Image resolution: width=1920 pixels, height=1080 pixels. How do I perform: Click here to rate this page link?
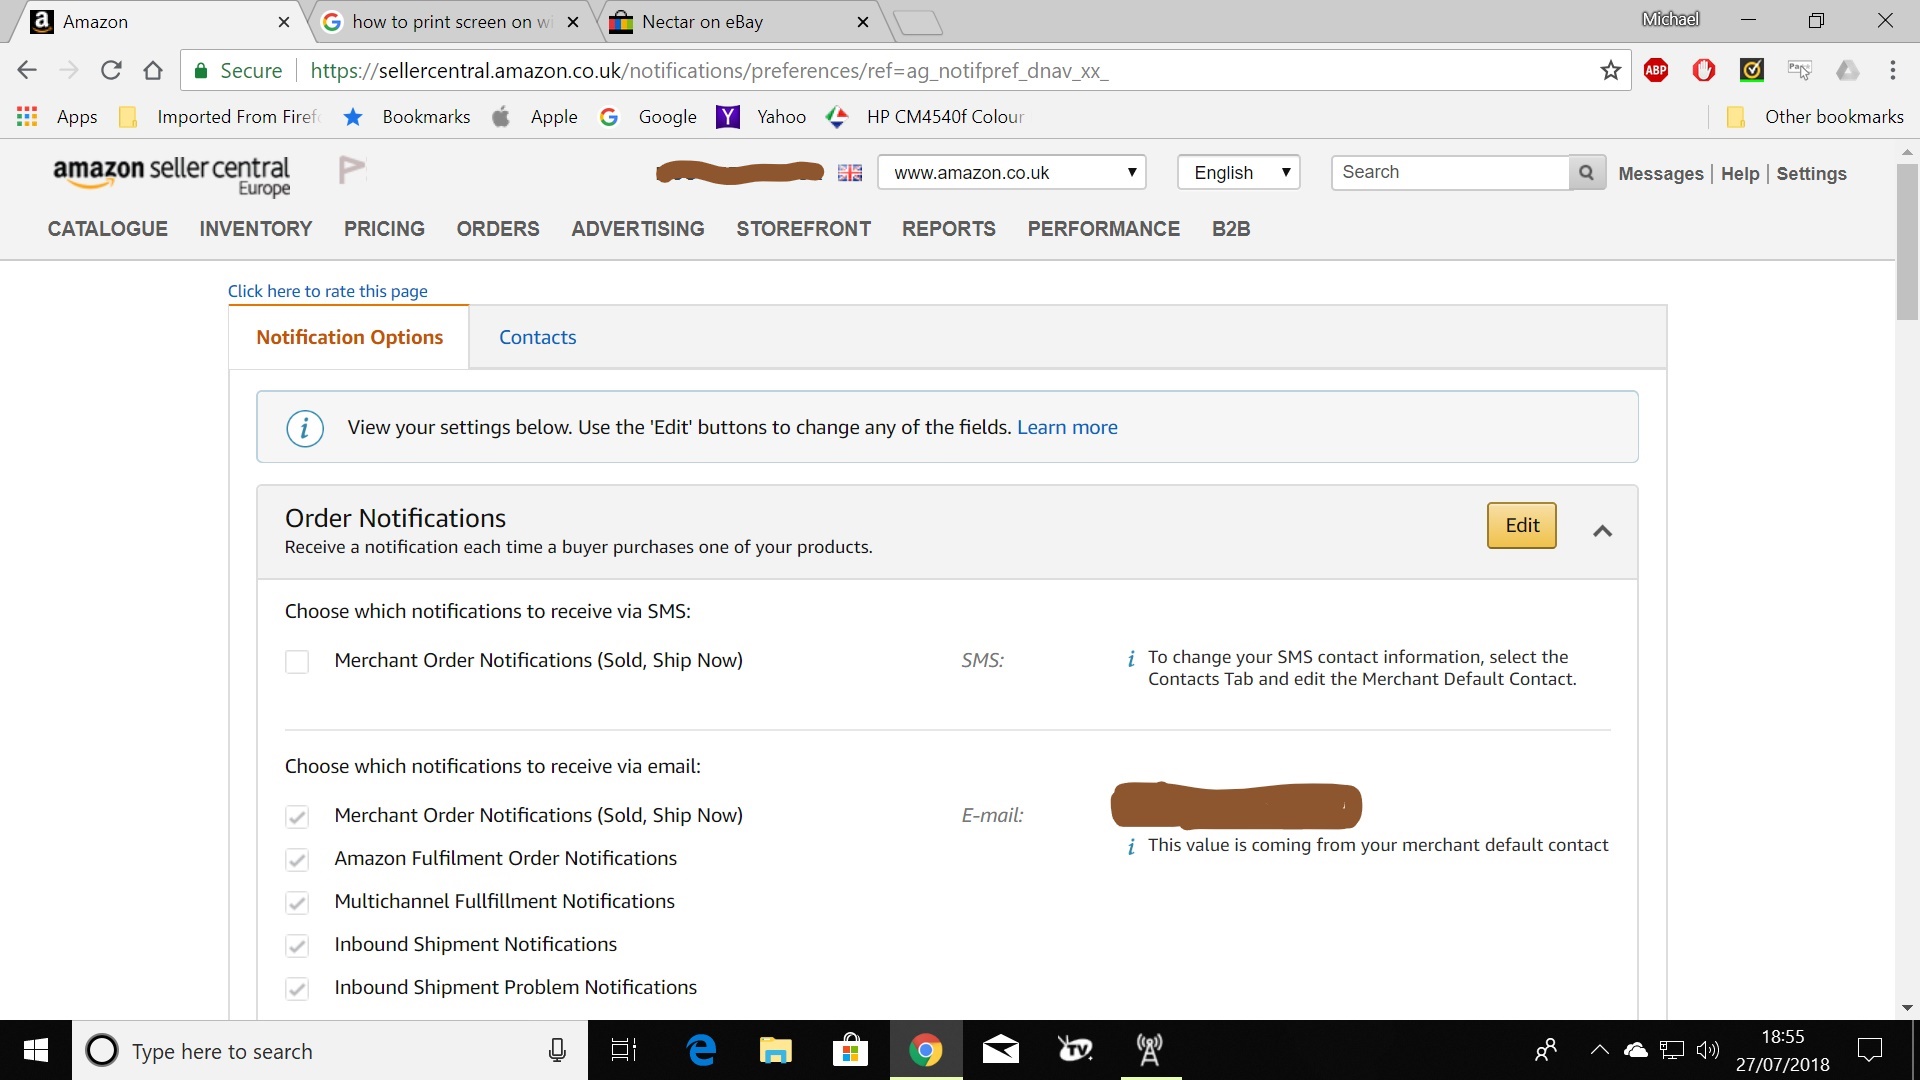328,291
